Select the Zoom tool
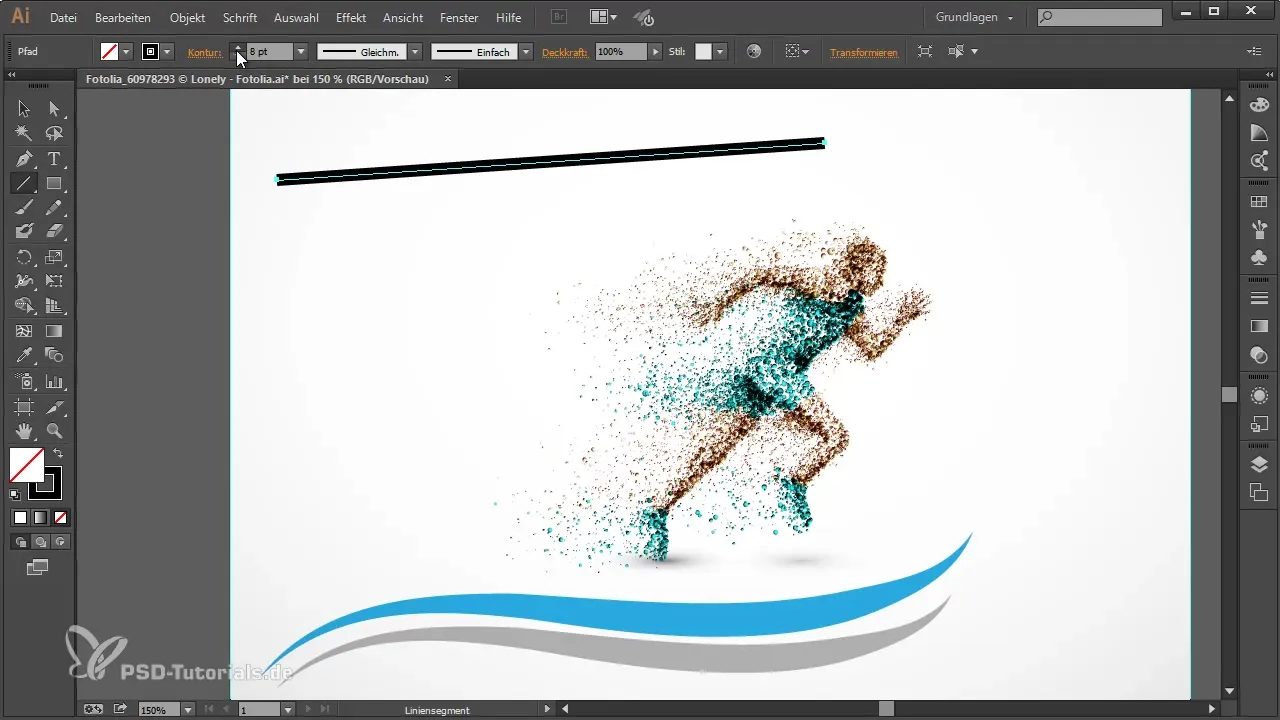The width and height of the screenshot is (1280, 720). [x=54, y=431]
